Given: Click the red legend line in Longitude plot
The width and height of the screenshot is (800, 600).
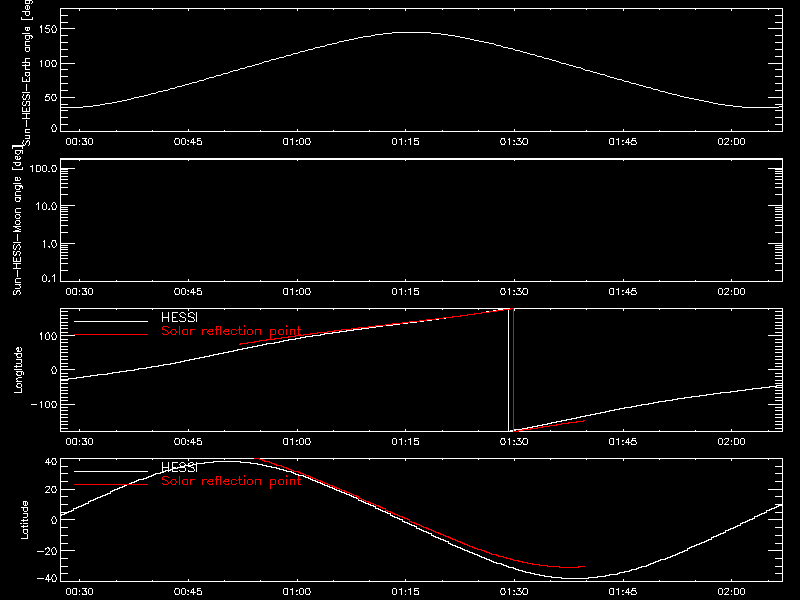Looking at the screenshot, I should pyautogui.click(x=111, y=335).
